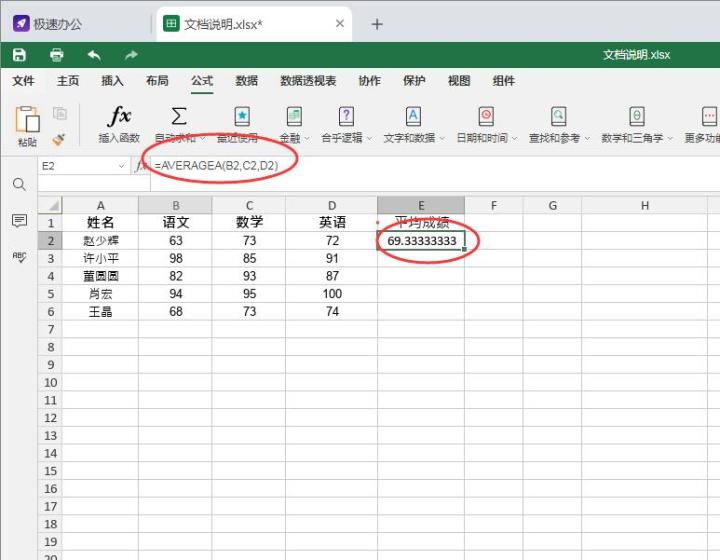Viewport: 720px width, 560px height.
Task: Expand the 合乎逻辑 dropdown arrow
Action: pyautogui.click(x=369, y=138)
